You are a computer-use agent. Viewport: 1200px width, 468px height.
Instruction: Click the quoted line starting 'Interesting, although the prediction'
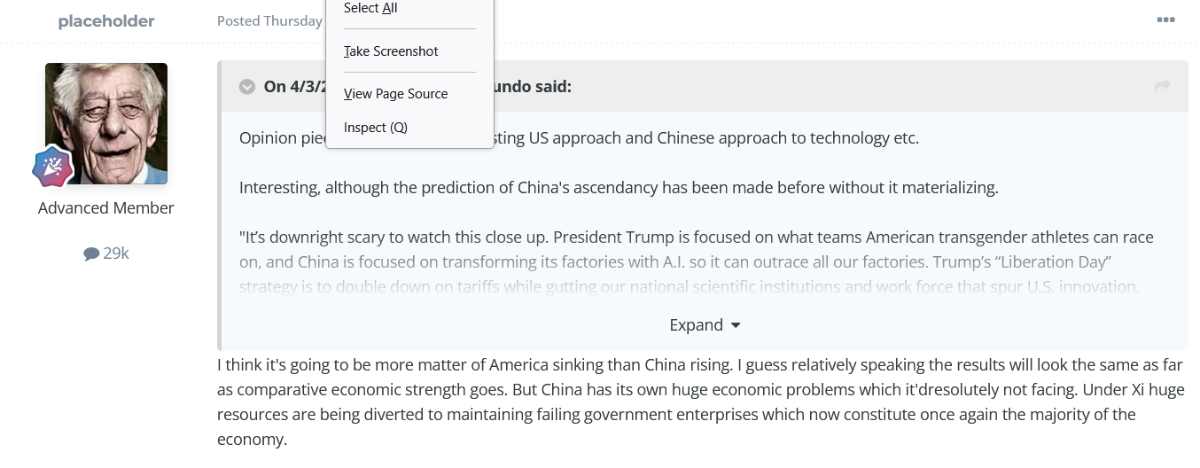pos(619,187)
